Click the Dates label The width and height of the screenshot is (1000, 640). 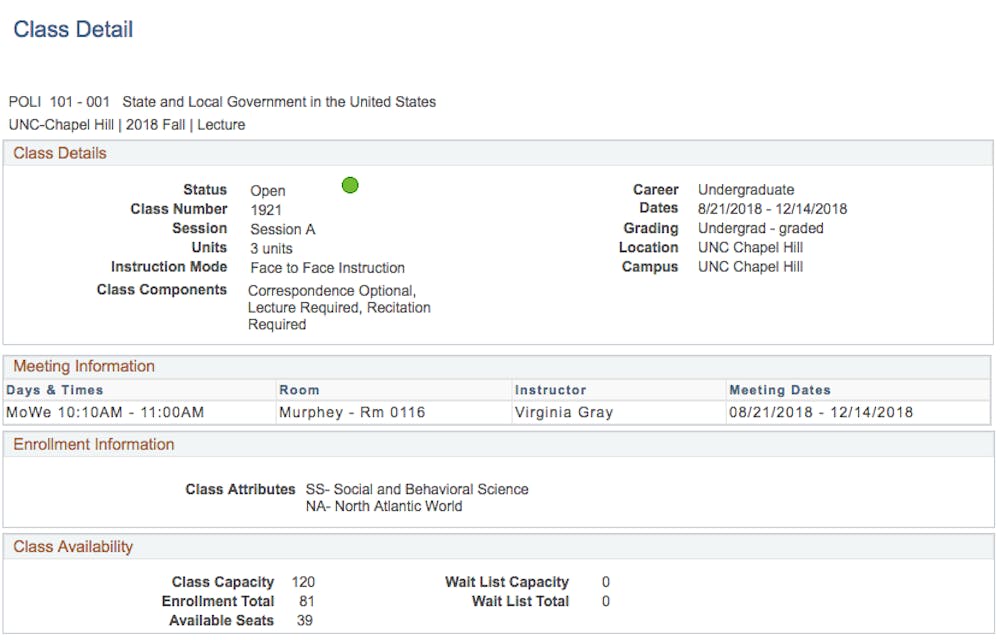(659, 208)
